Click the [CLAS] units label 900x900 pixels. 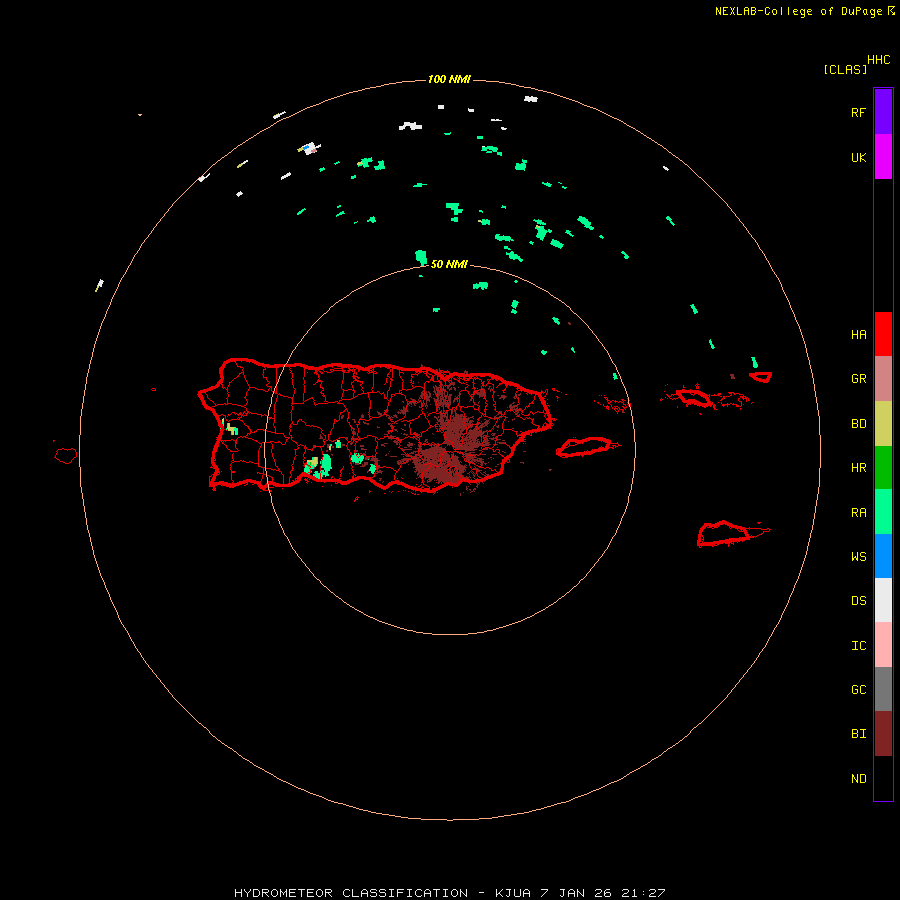point(845,69)
